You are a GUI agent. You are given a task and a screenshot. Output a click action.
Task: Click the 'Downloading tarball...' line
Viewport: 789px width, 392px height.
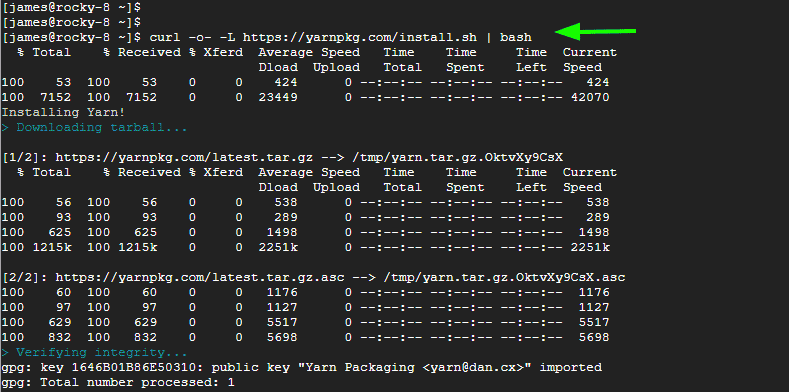[x=95, y=127]
